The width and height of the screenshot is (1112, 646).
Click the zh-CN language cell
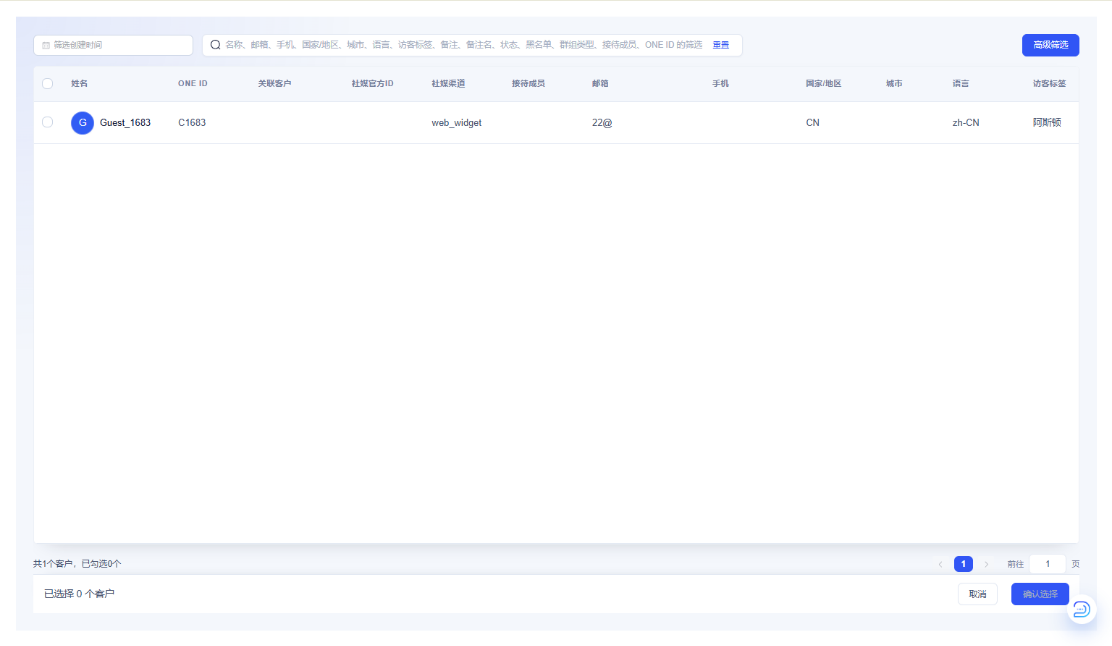[966, 123]
